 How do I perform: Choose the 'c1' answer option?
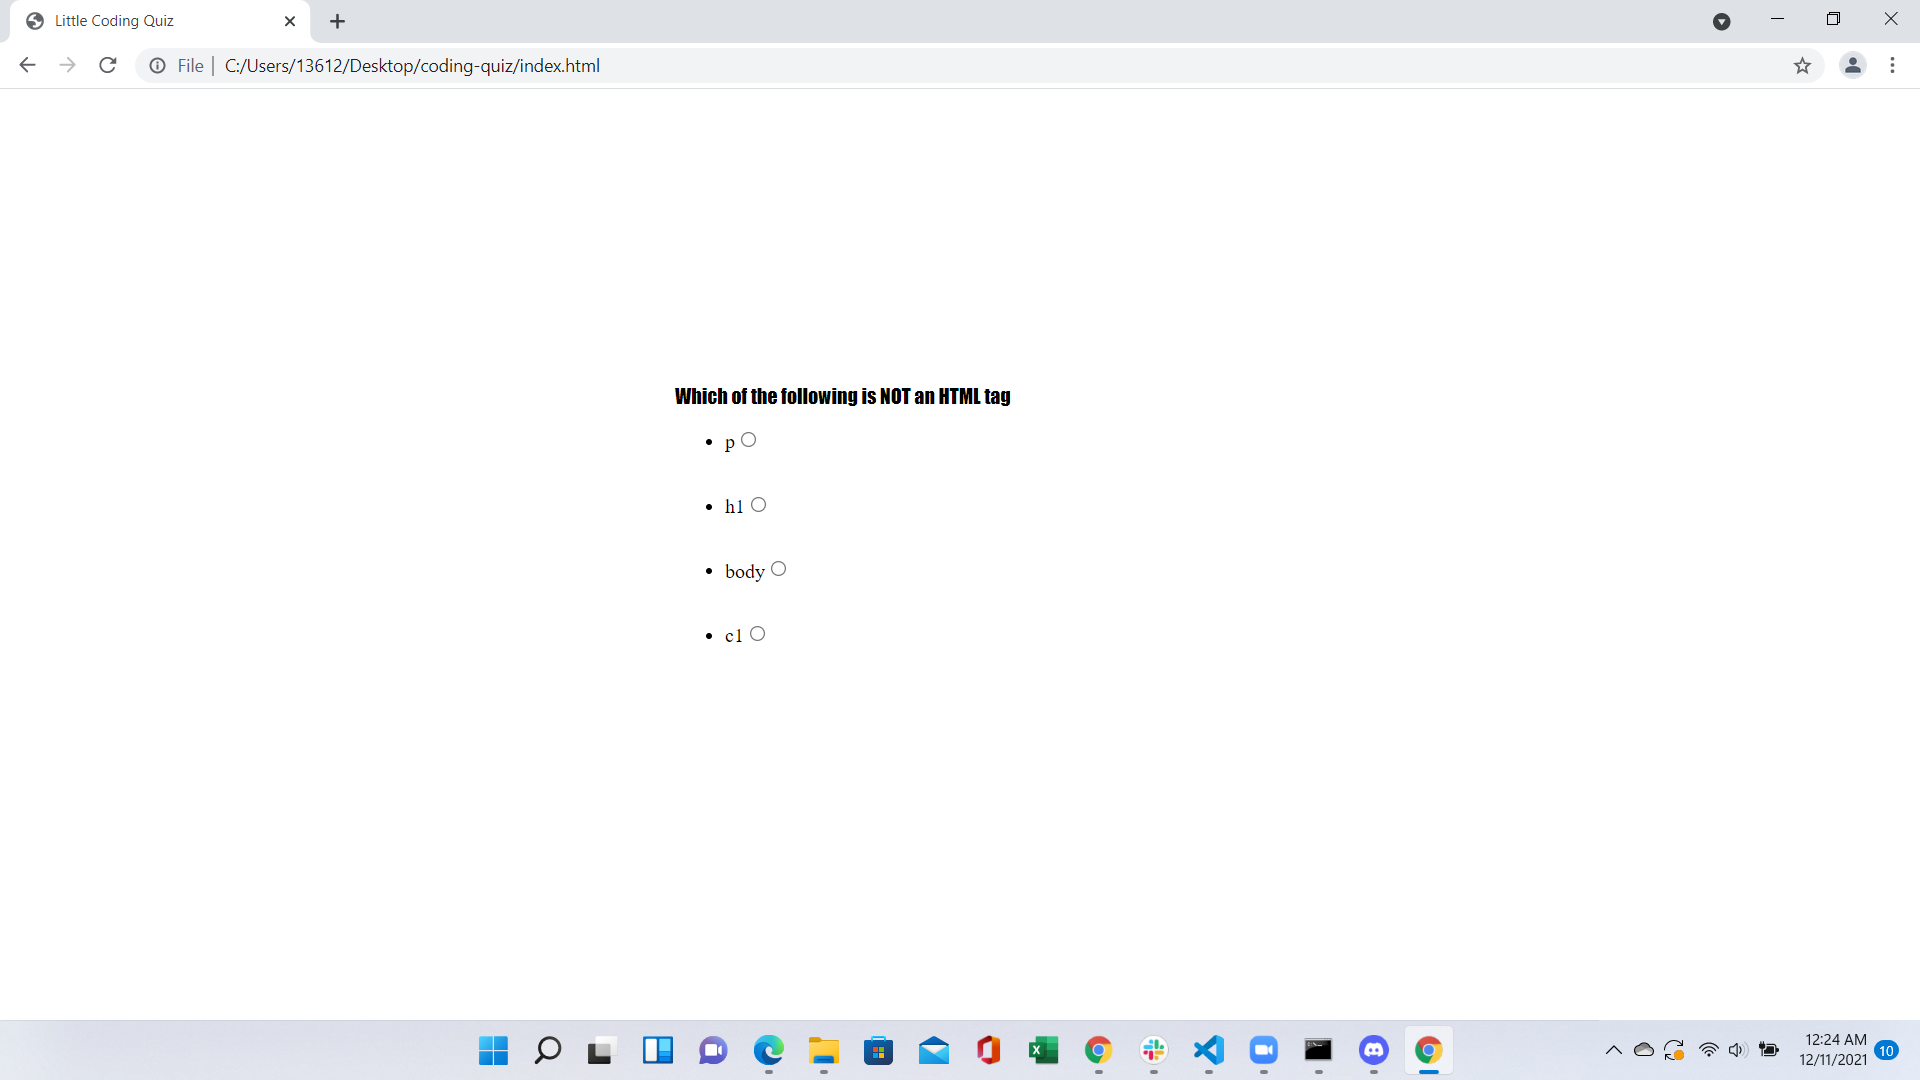tap(757, 633)
